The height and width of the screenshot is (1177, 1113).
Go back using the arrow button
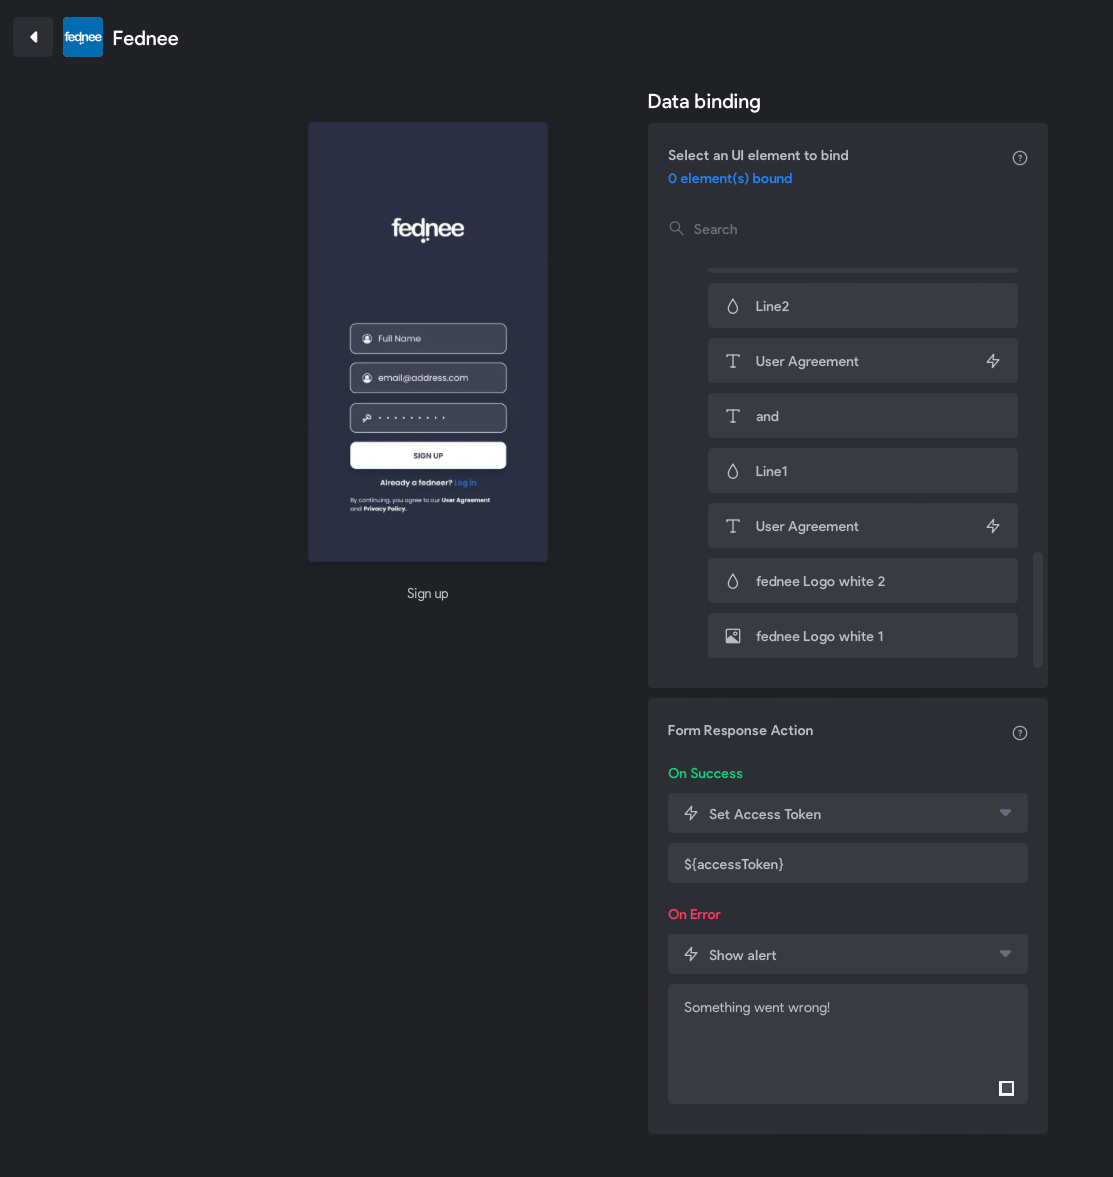point(33,38)
